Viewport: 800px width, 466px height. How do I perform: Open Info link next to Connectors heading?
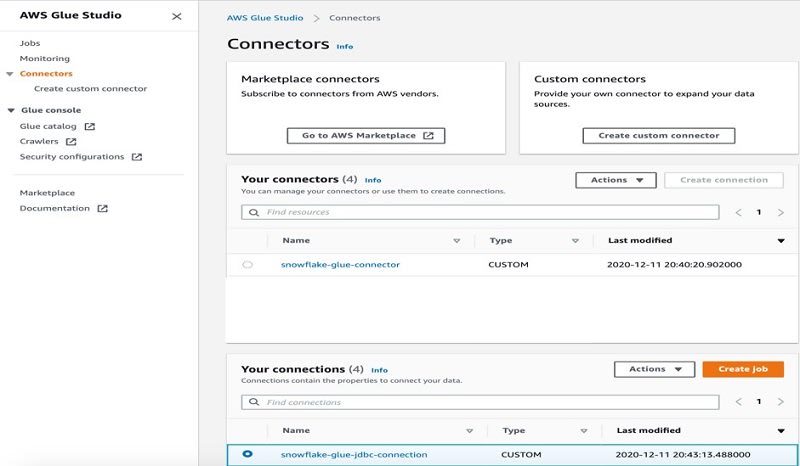[x=344, y=46]
